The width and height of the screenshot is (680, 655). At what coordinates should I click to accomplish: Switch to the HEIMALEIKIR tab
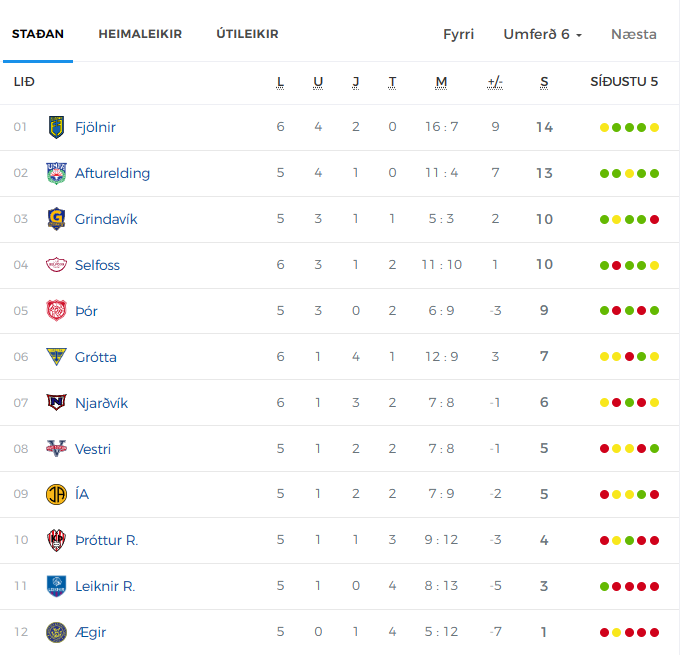tap(140, 34)
